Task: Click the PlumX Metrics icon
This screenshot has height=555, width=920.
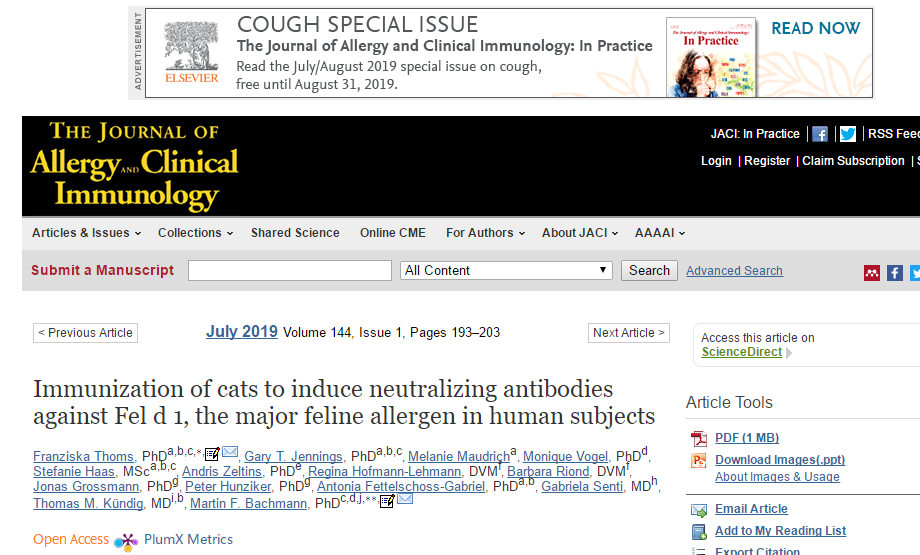Action: [126, 541]
